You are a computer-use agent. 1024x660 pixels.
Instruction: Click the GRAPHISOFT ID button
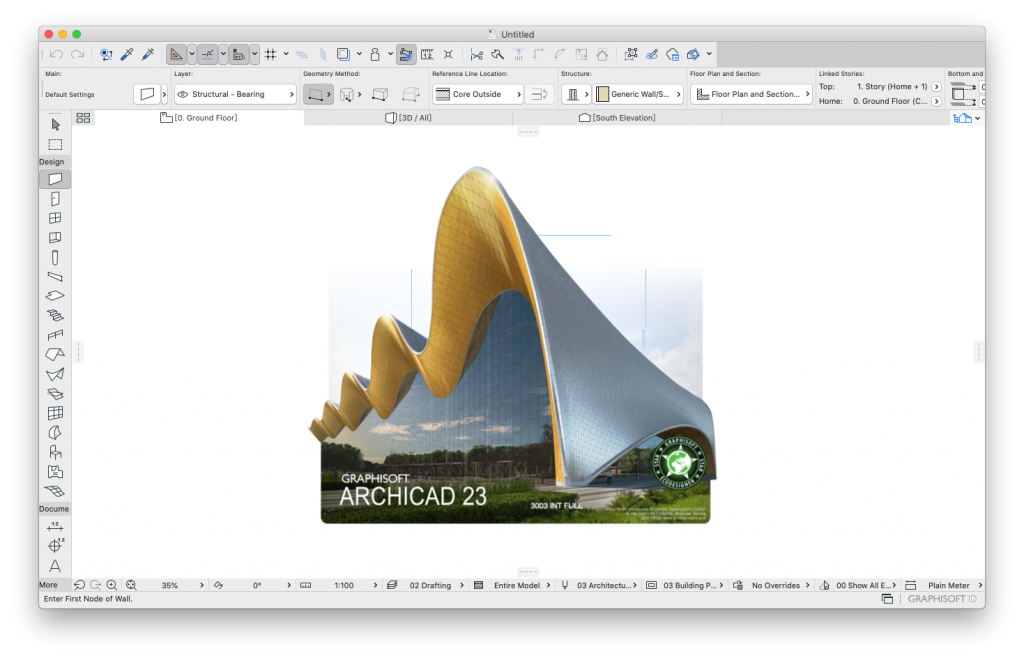click(942, 599)
